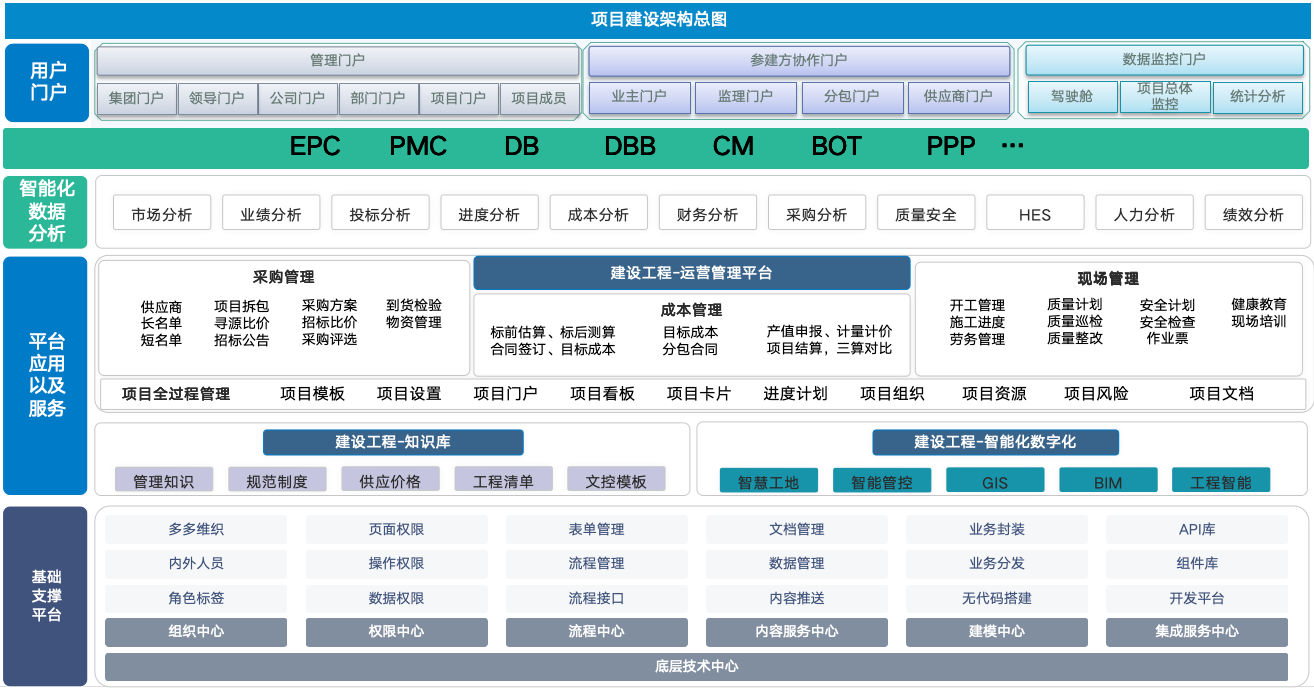This screenshot has height=690, width=1314.
Task: Open the 内容服务中心 bar
Action: [797, 632]
